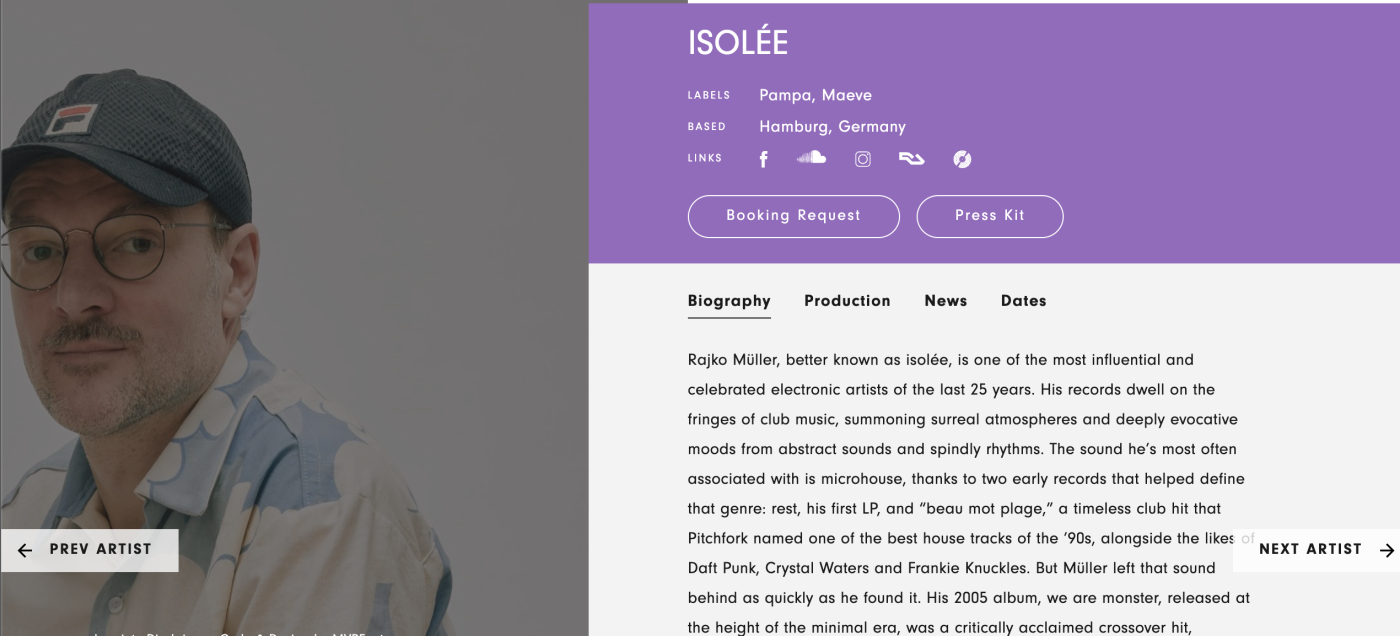Click the Hamburg, Germany location text
1400x636 pixels.
coord(832,127)
